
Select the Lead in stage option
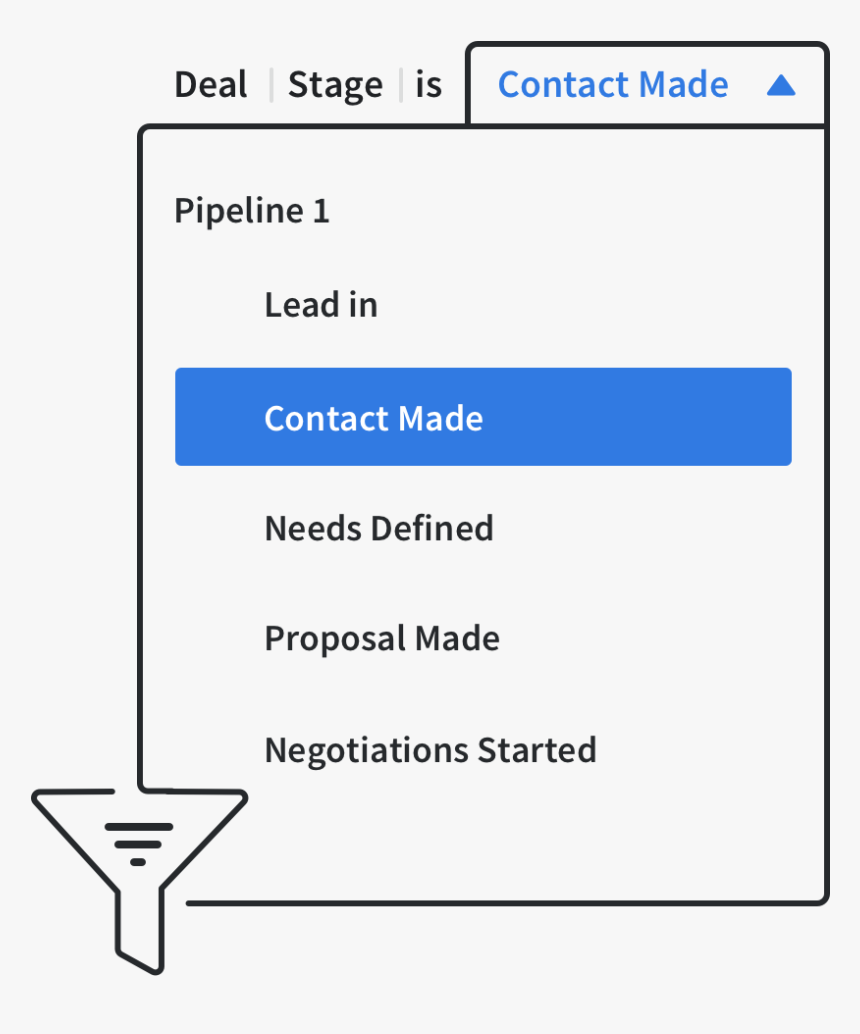pos(321,305)
